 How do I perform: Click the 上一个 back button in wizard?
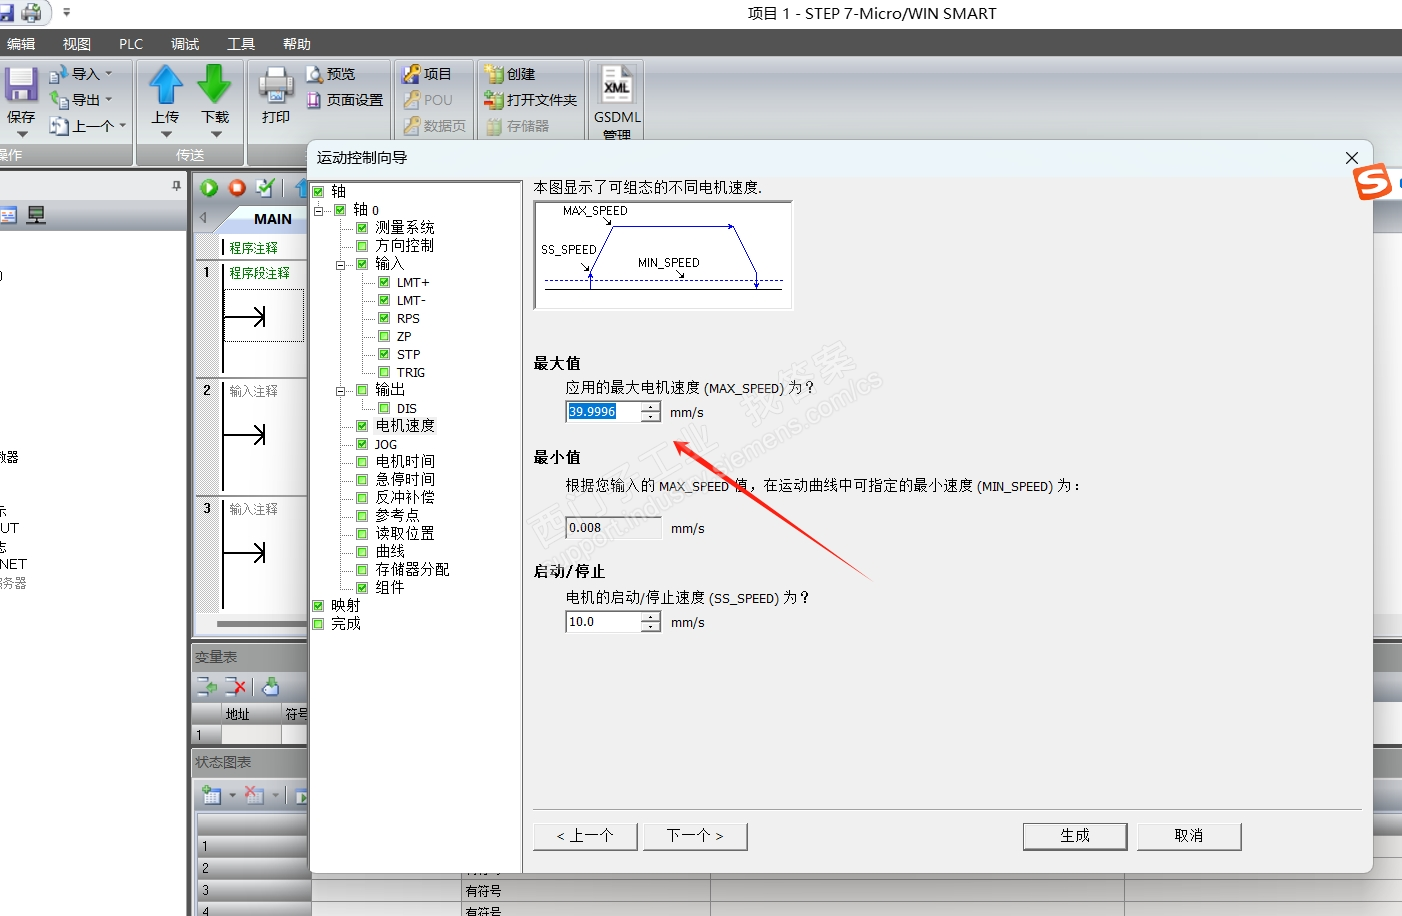585,836
